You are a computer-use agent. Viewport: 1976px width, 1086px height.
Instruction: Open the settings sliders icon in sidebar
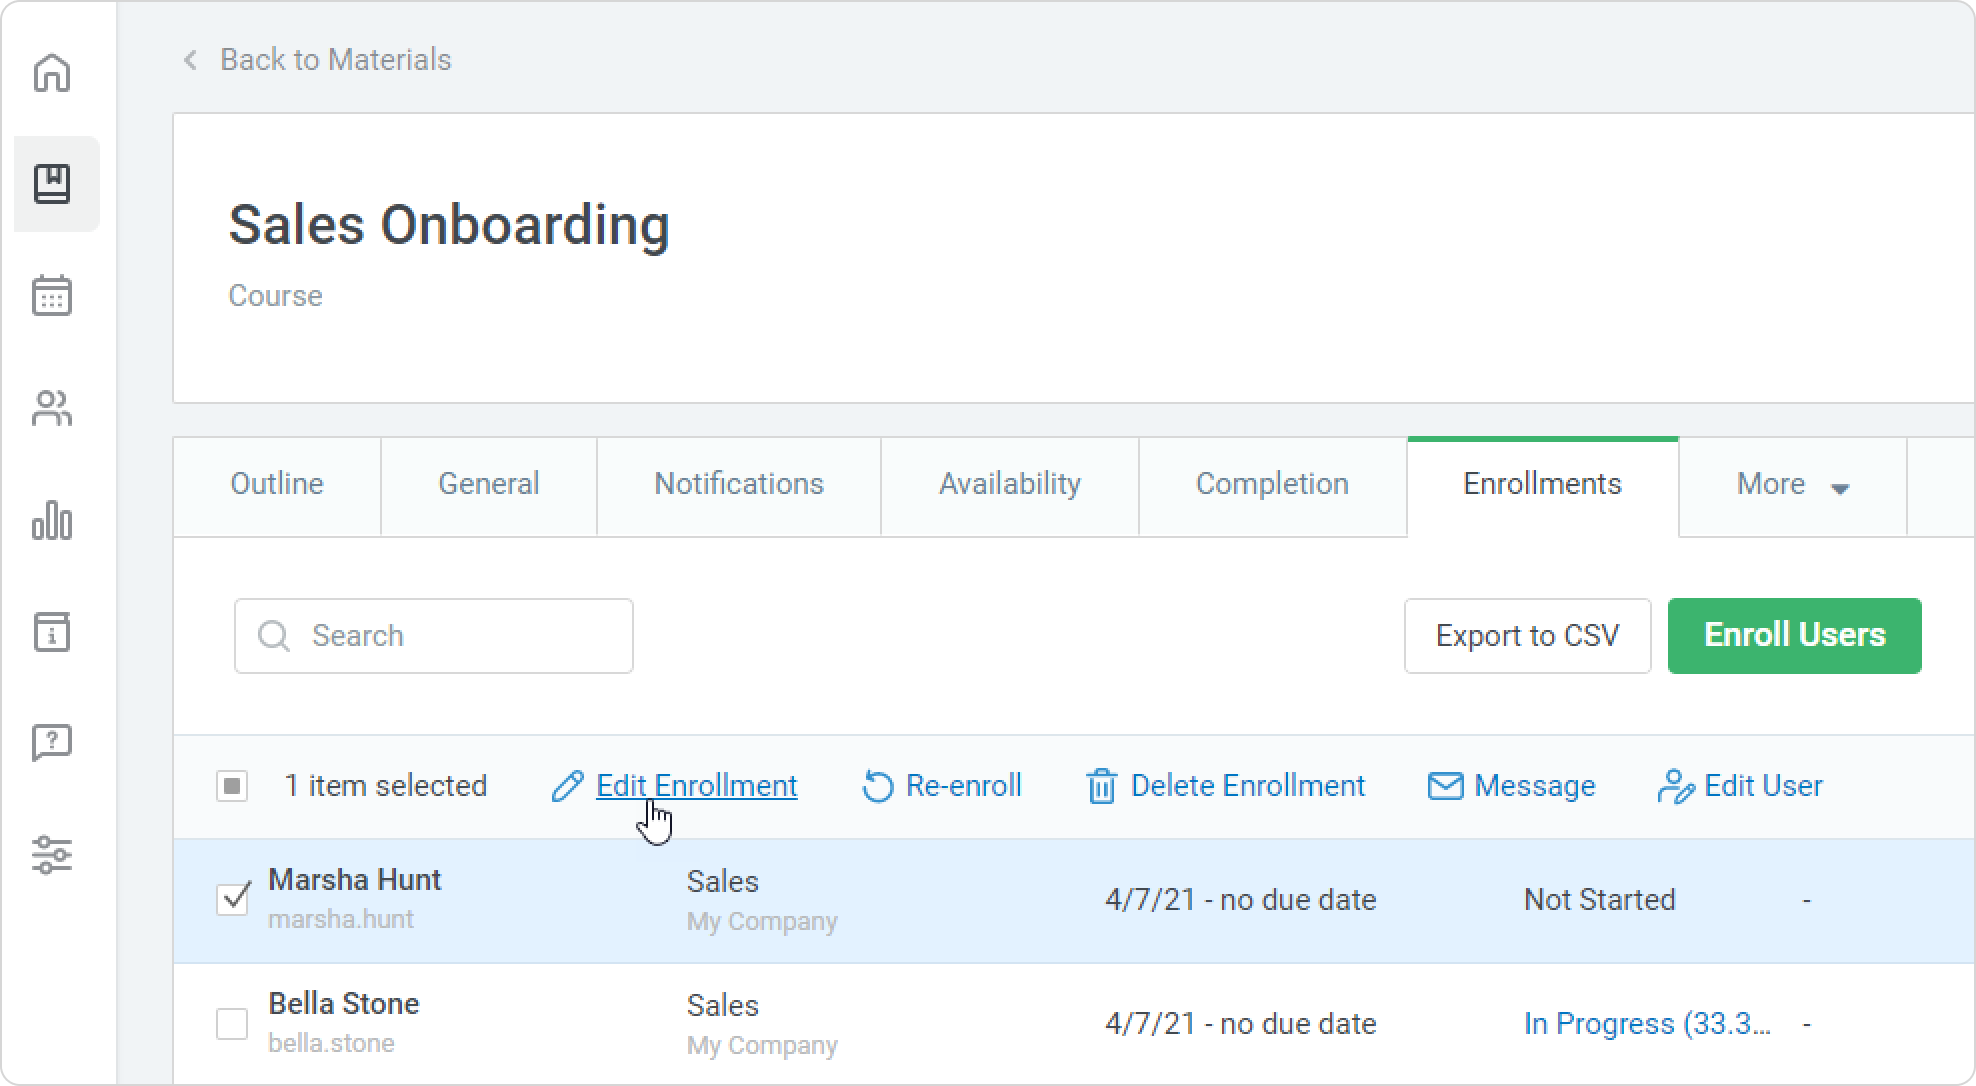[x=52, y=855]
